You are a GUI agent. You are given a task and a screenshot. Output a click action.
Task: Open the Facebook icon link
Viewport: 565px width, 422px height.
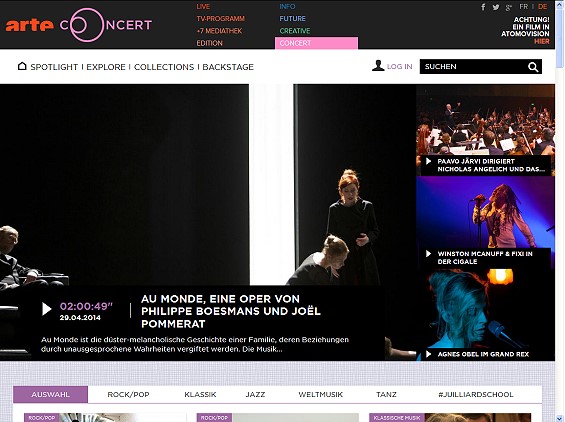[x=483, y=7]
